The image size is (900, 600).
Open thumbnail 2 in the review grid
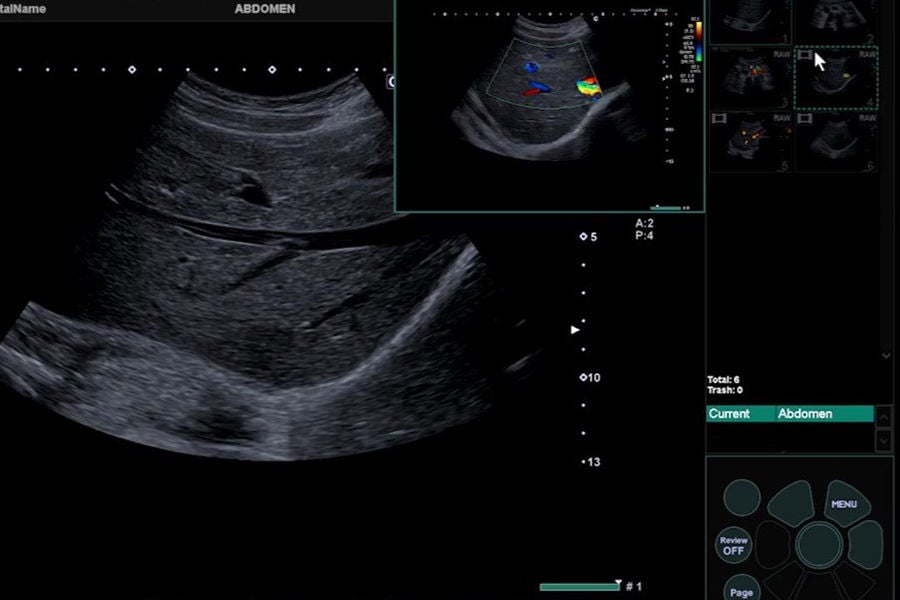(x=836, y=22)
